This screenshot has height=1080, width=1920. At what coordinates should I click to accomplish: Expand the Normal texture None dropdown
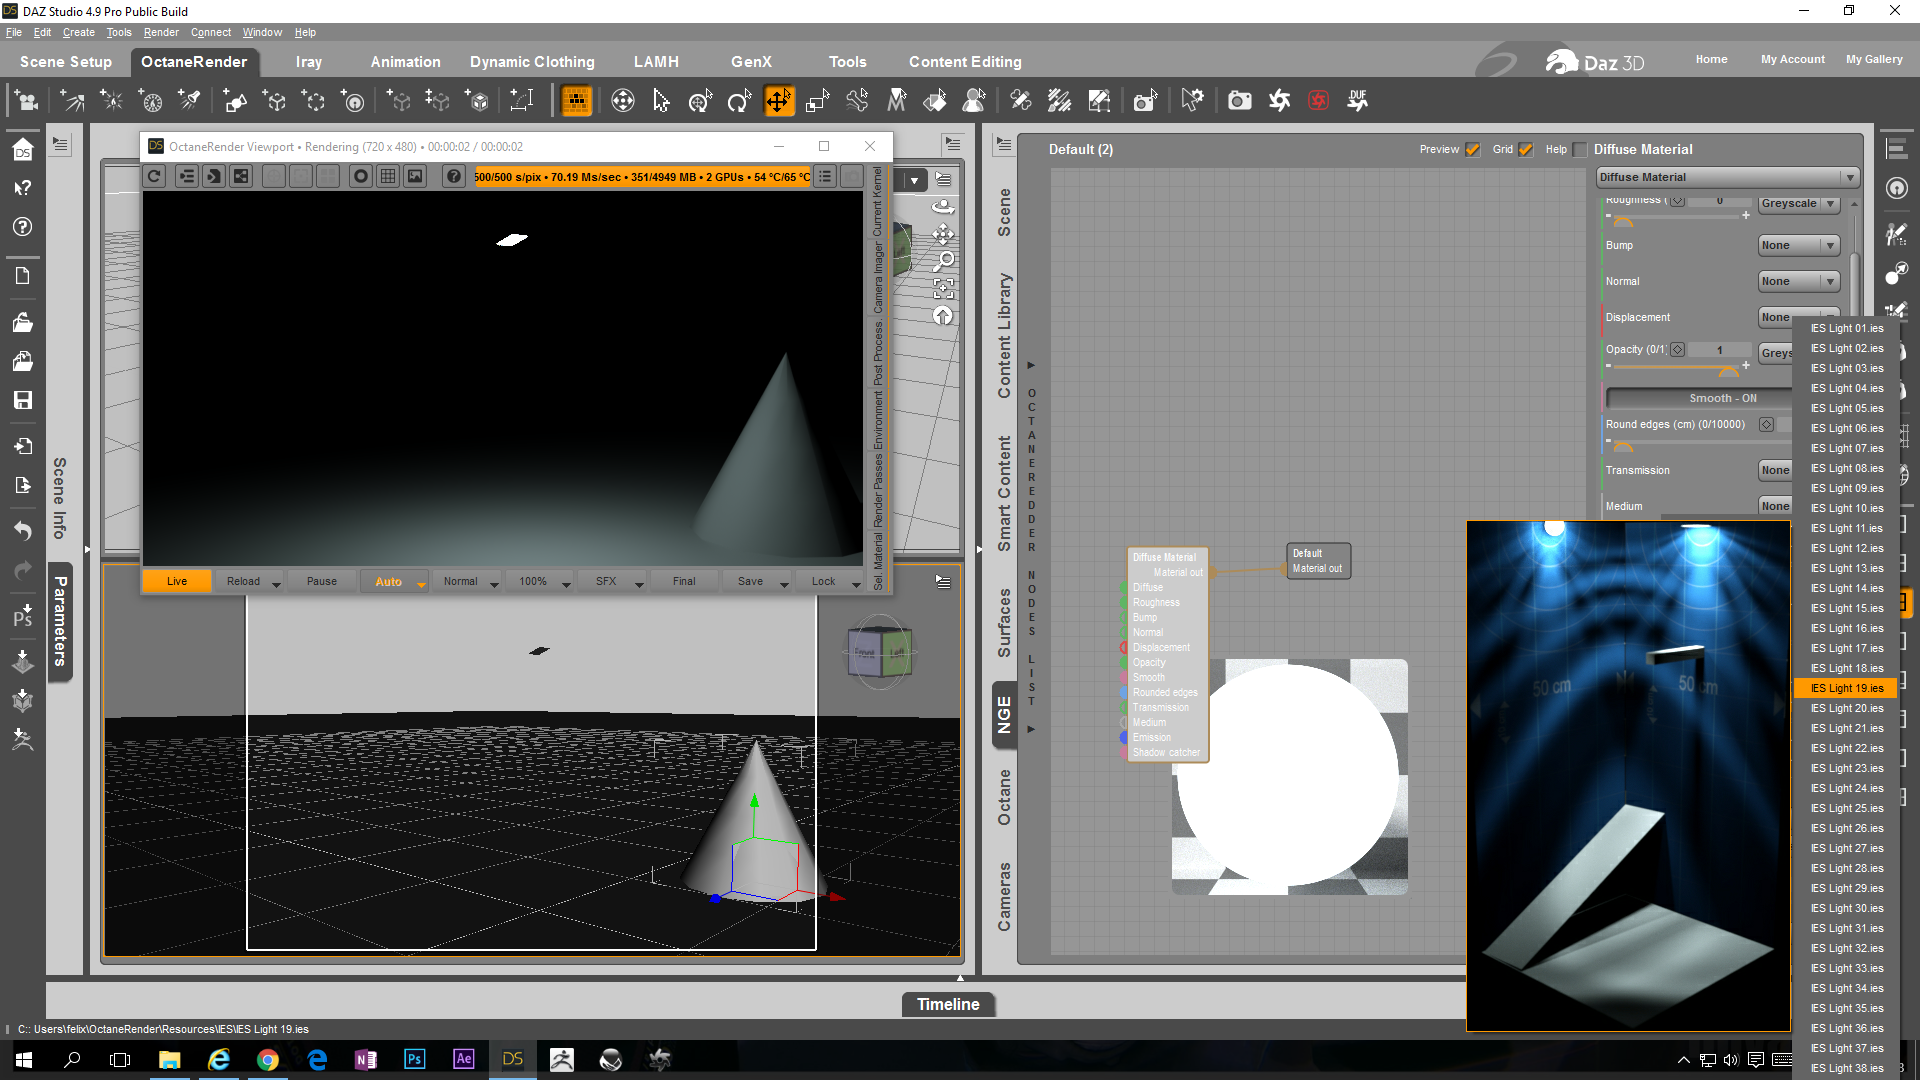click(x=1798, y=282)
